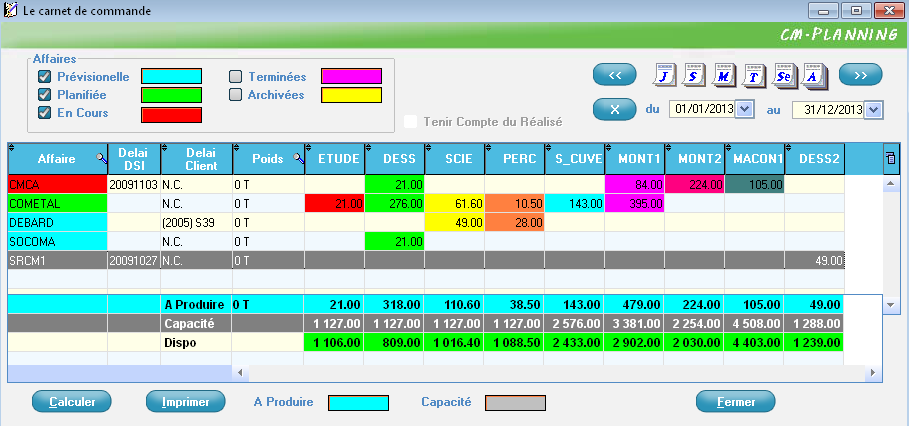Click the red En Cours color swatch
The width and height of the screenshot is (909, 426).
(171, 114)
